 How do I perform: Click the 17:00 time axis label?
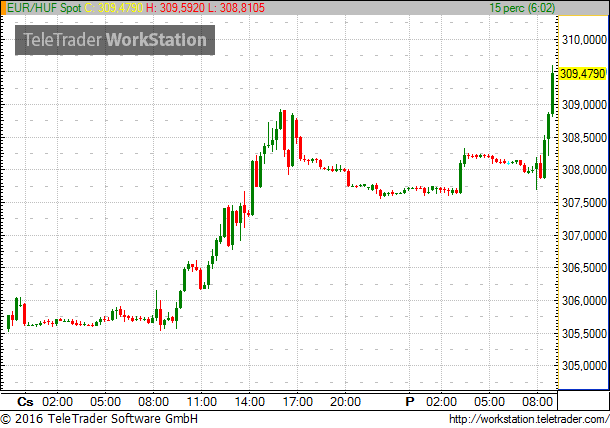298,402
